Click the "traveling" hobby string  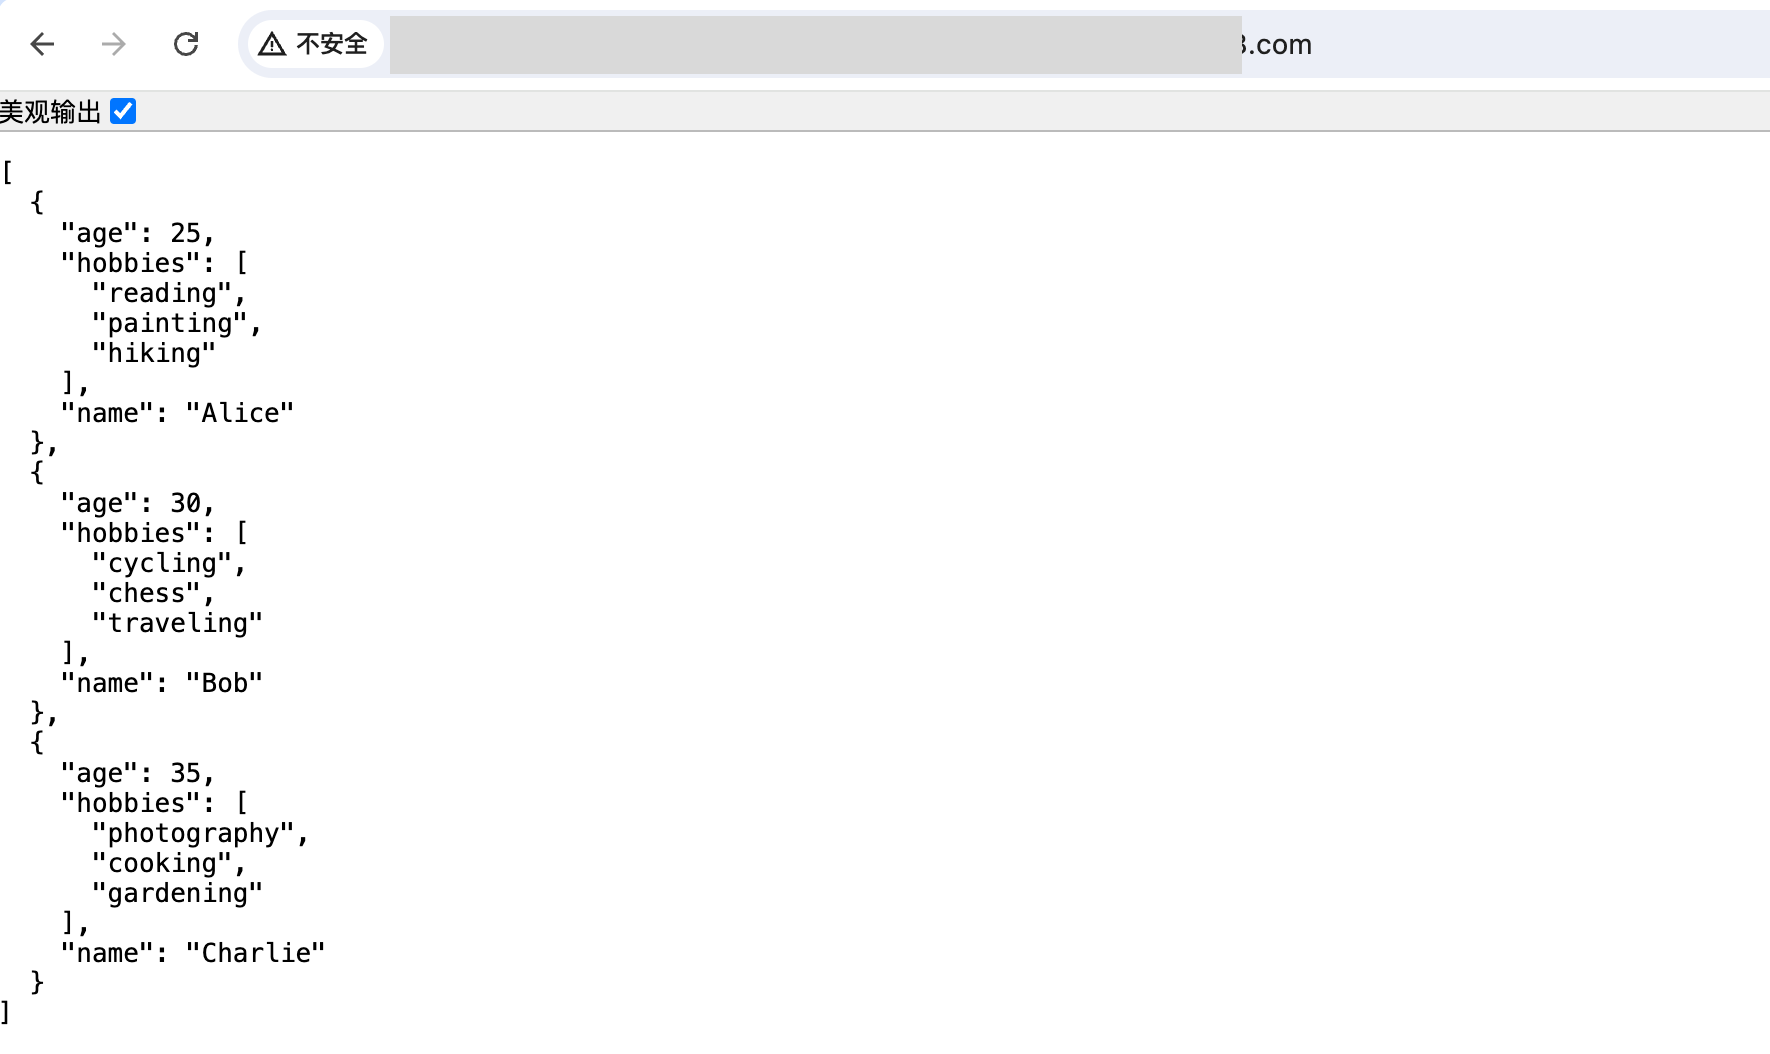pos(177,623)
